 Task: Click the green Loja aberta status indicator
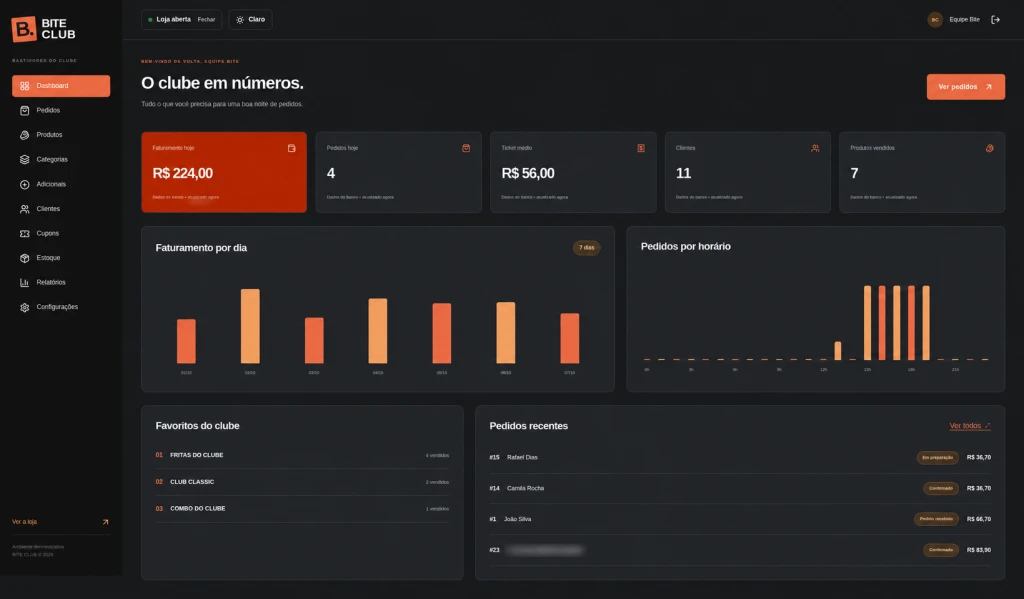tap(150, 20)
